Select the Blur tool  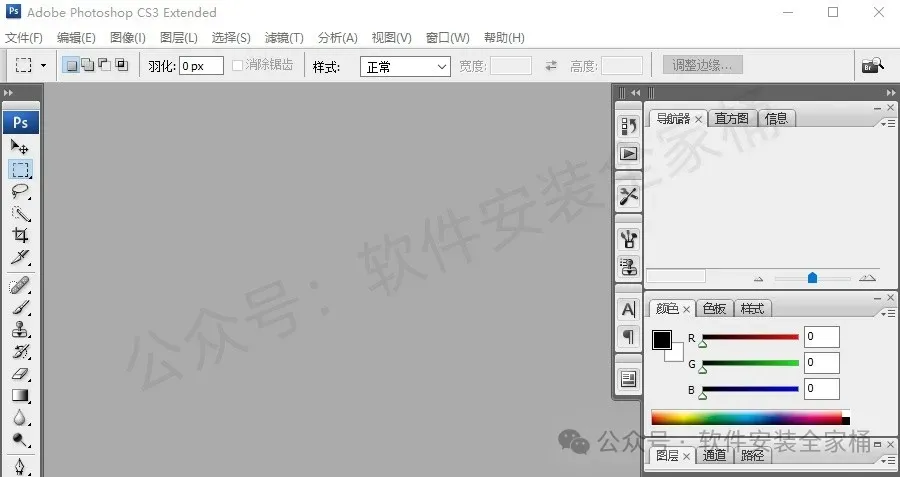[x=20, y=417]
